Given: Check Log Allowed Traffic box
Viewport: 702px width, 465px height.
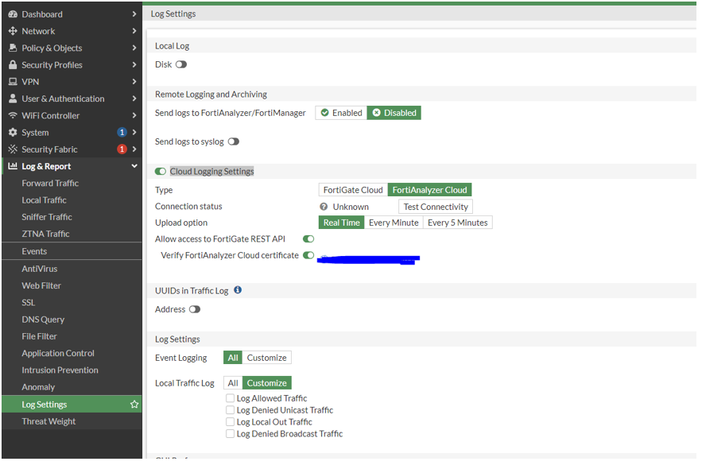Looking at the screenshot, I should pyautogui.click(x=230, y=398).
